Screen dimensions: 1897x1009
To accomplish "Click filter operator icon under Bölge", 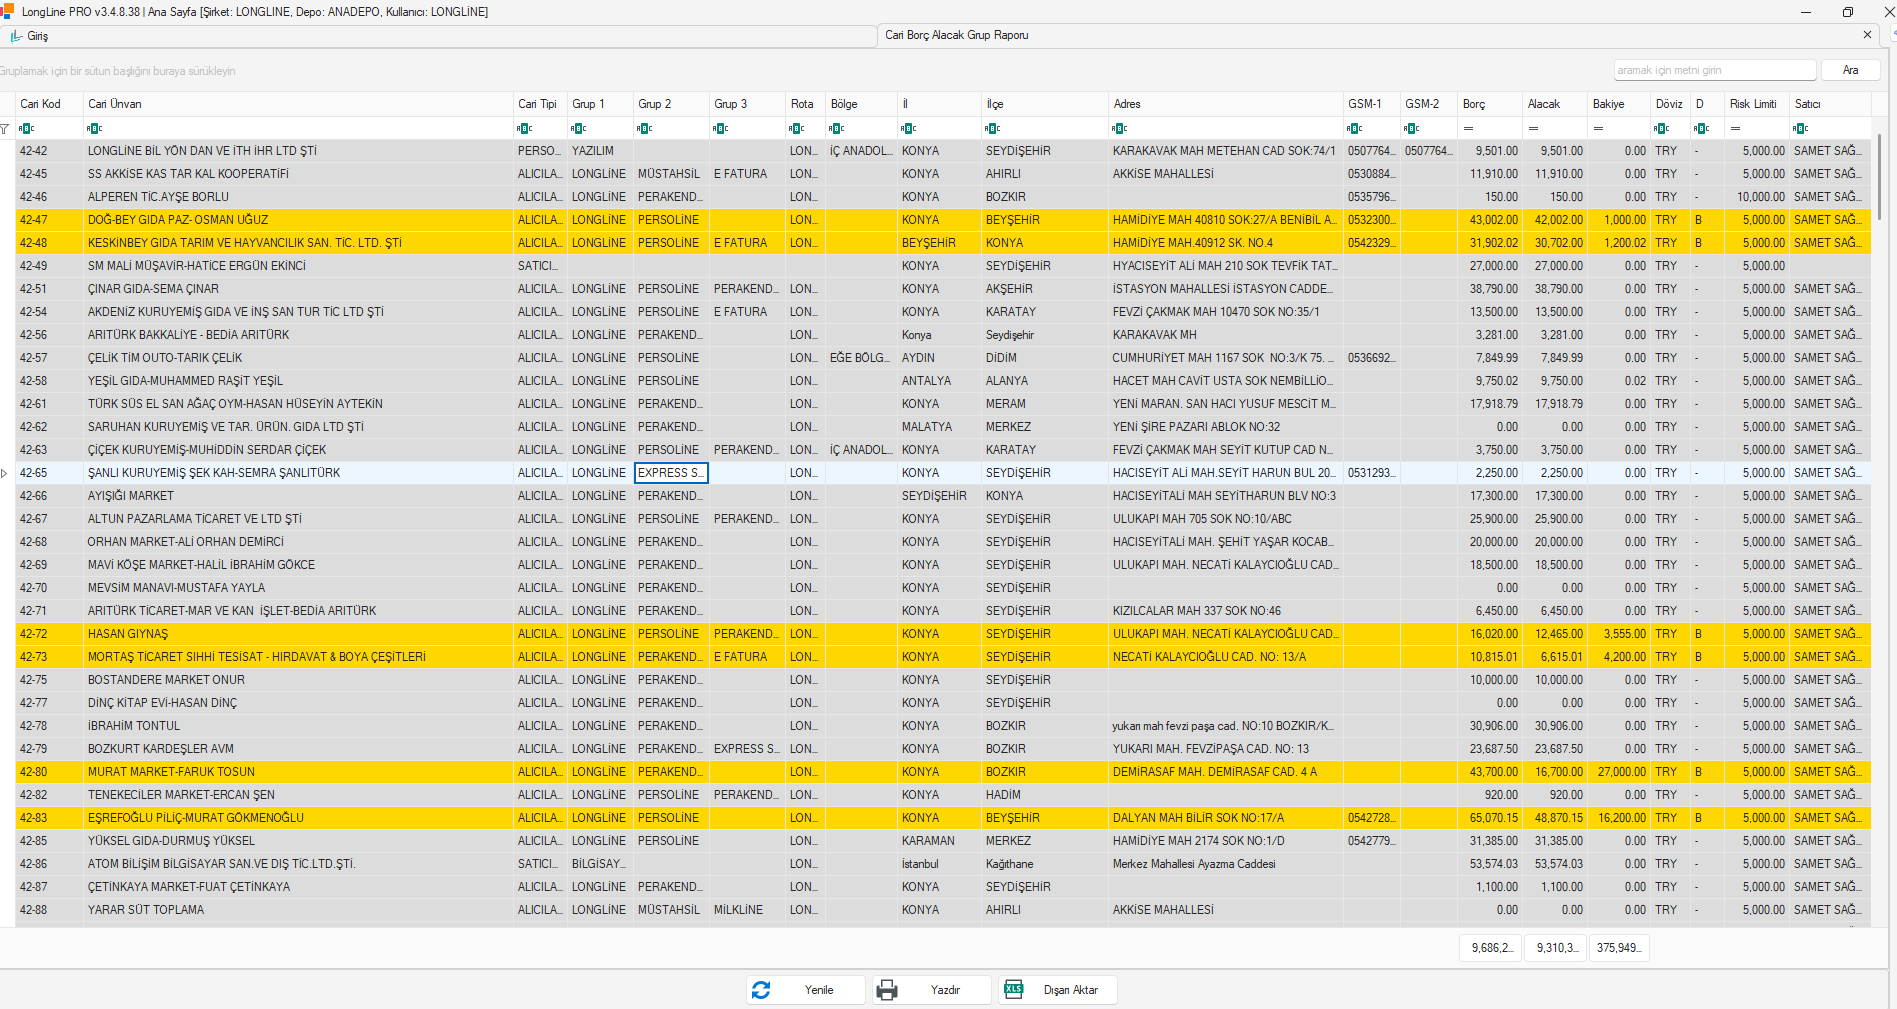I will 837,128.
